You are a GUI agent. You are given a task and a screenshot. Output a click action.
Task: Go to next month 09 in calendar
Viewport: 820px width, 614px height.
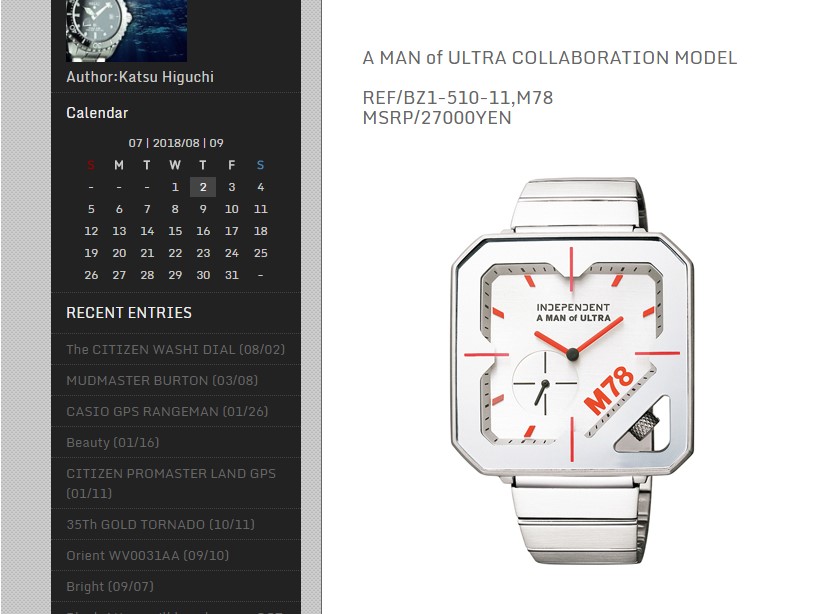217,143
